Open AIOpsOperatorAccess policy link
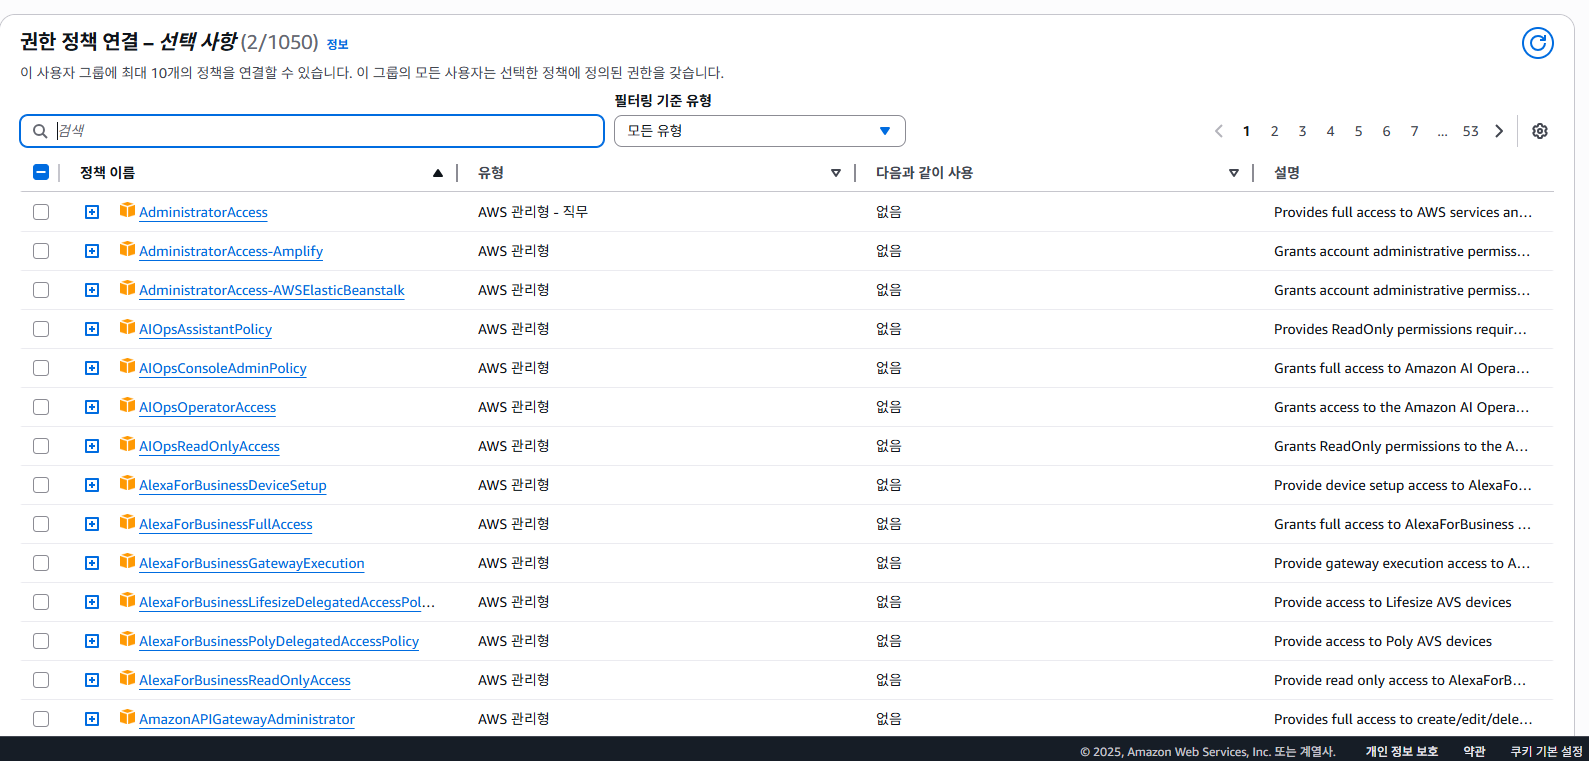This screenshot has height=761, width=1589. [207, 407]
